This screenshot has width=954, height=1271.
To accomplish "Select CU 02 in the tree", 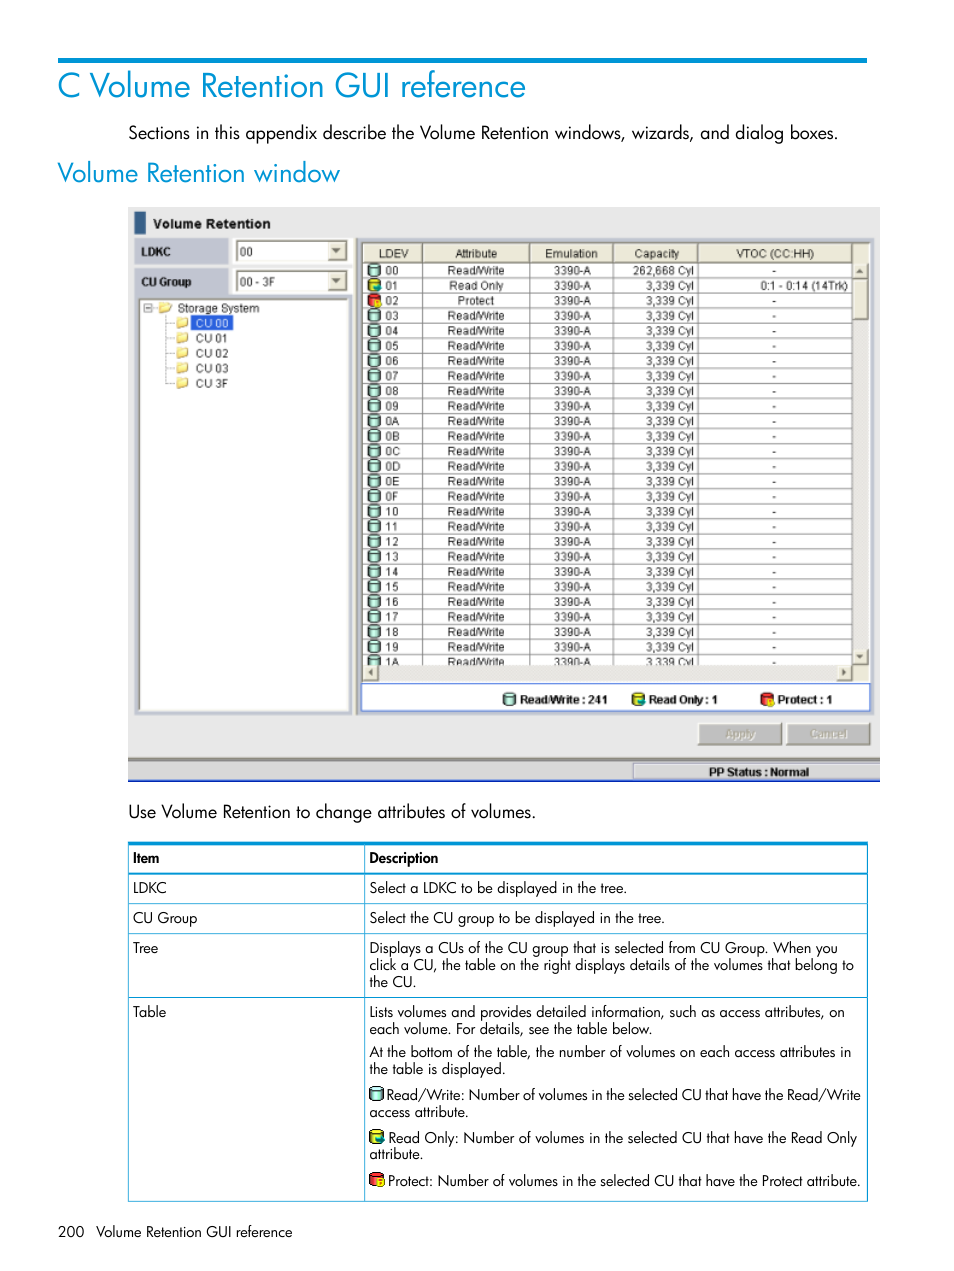I will tap(211, 353).
